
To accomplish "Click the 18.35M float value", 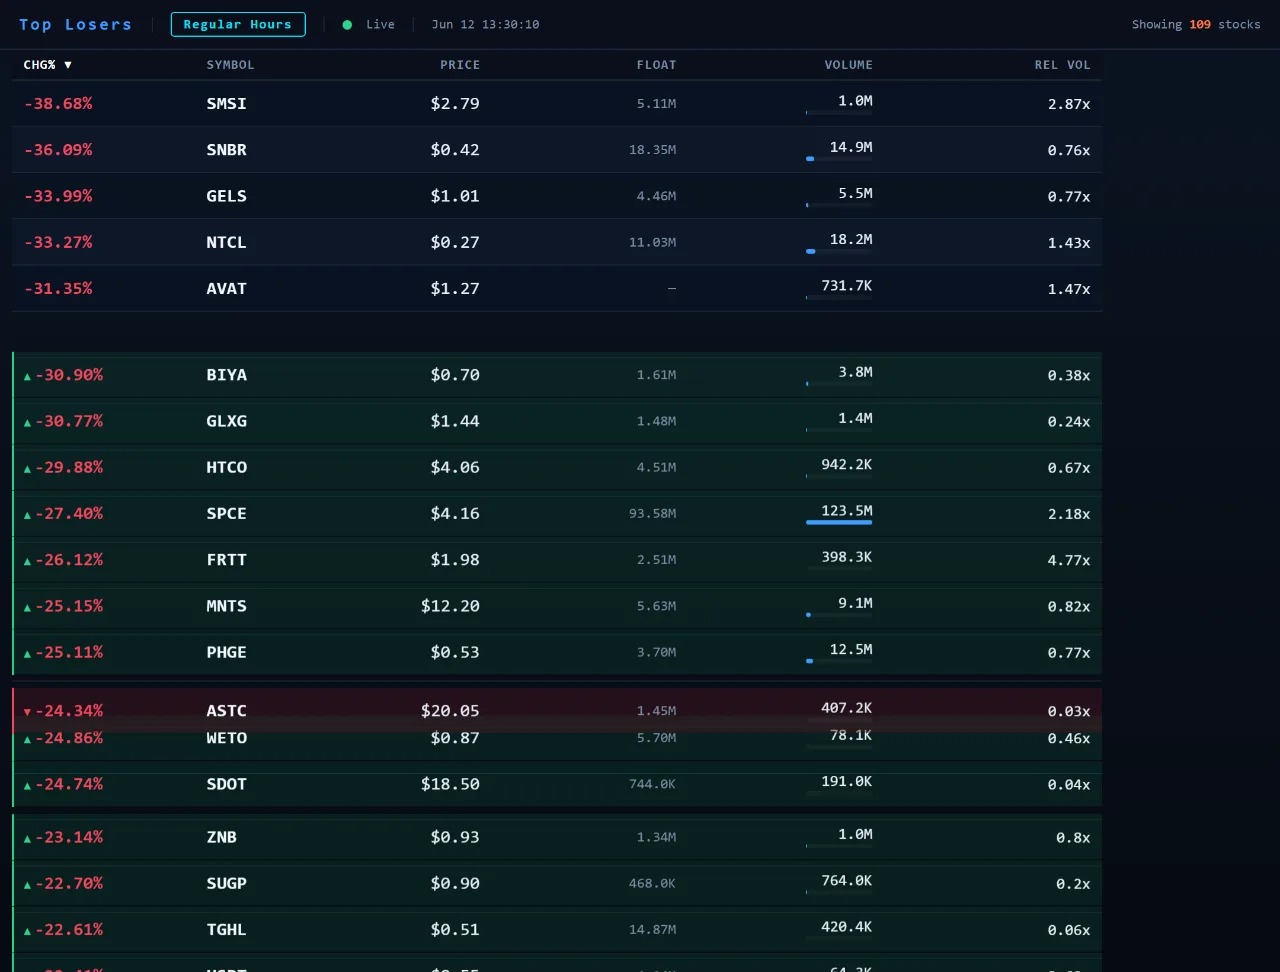I will [652, 149].
